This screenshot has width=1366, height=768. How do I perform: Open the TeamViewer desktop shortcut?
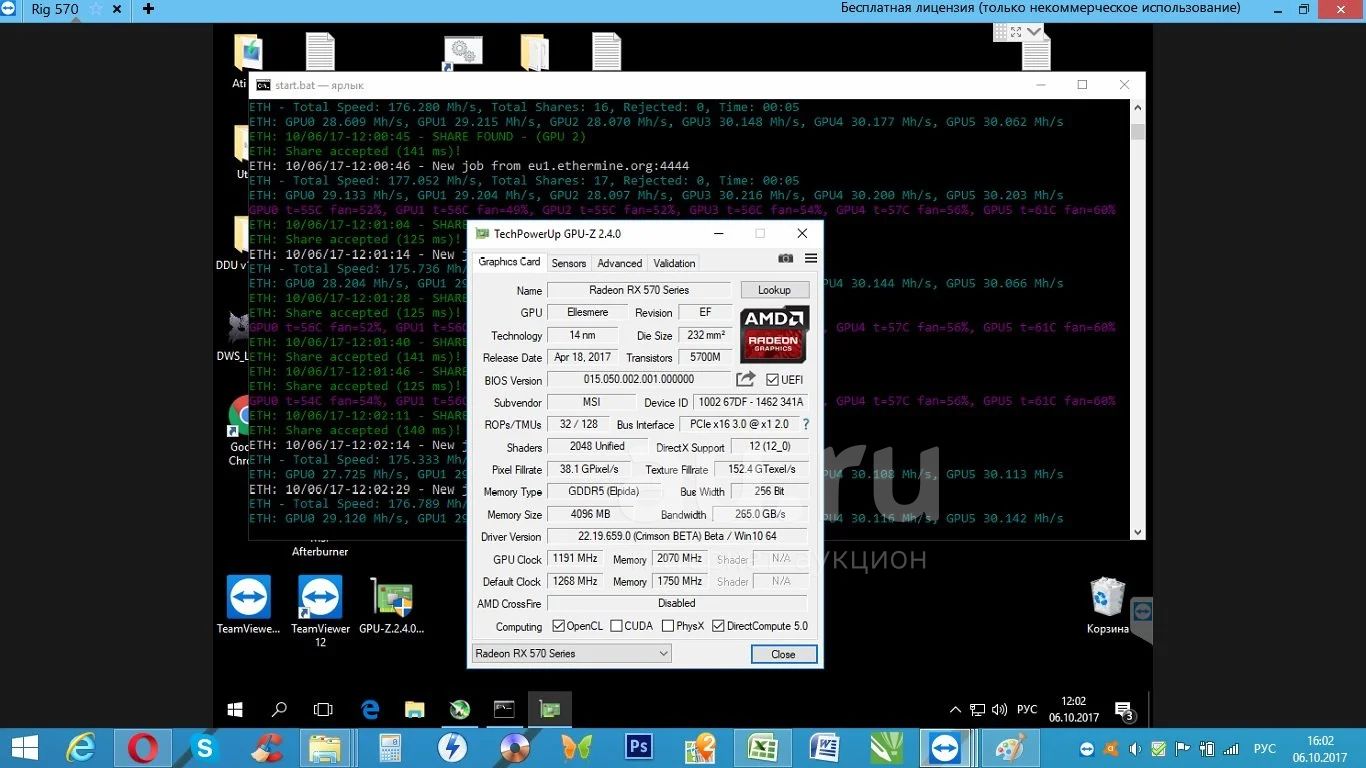(x=248, y=605)
